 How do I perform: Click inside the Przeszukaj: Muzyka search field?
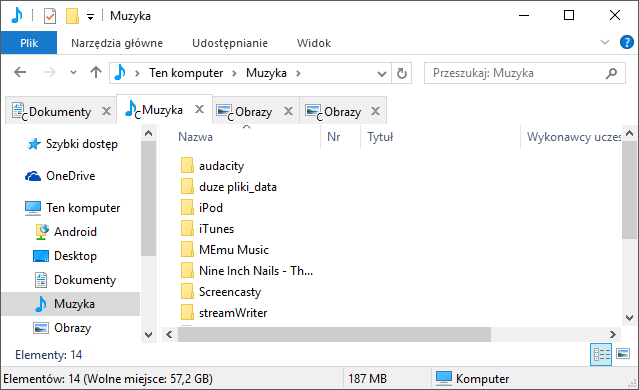(518, 73)
